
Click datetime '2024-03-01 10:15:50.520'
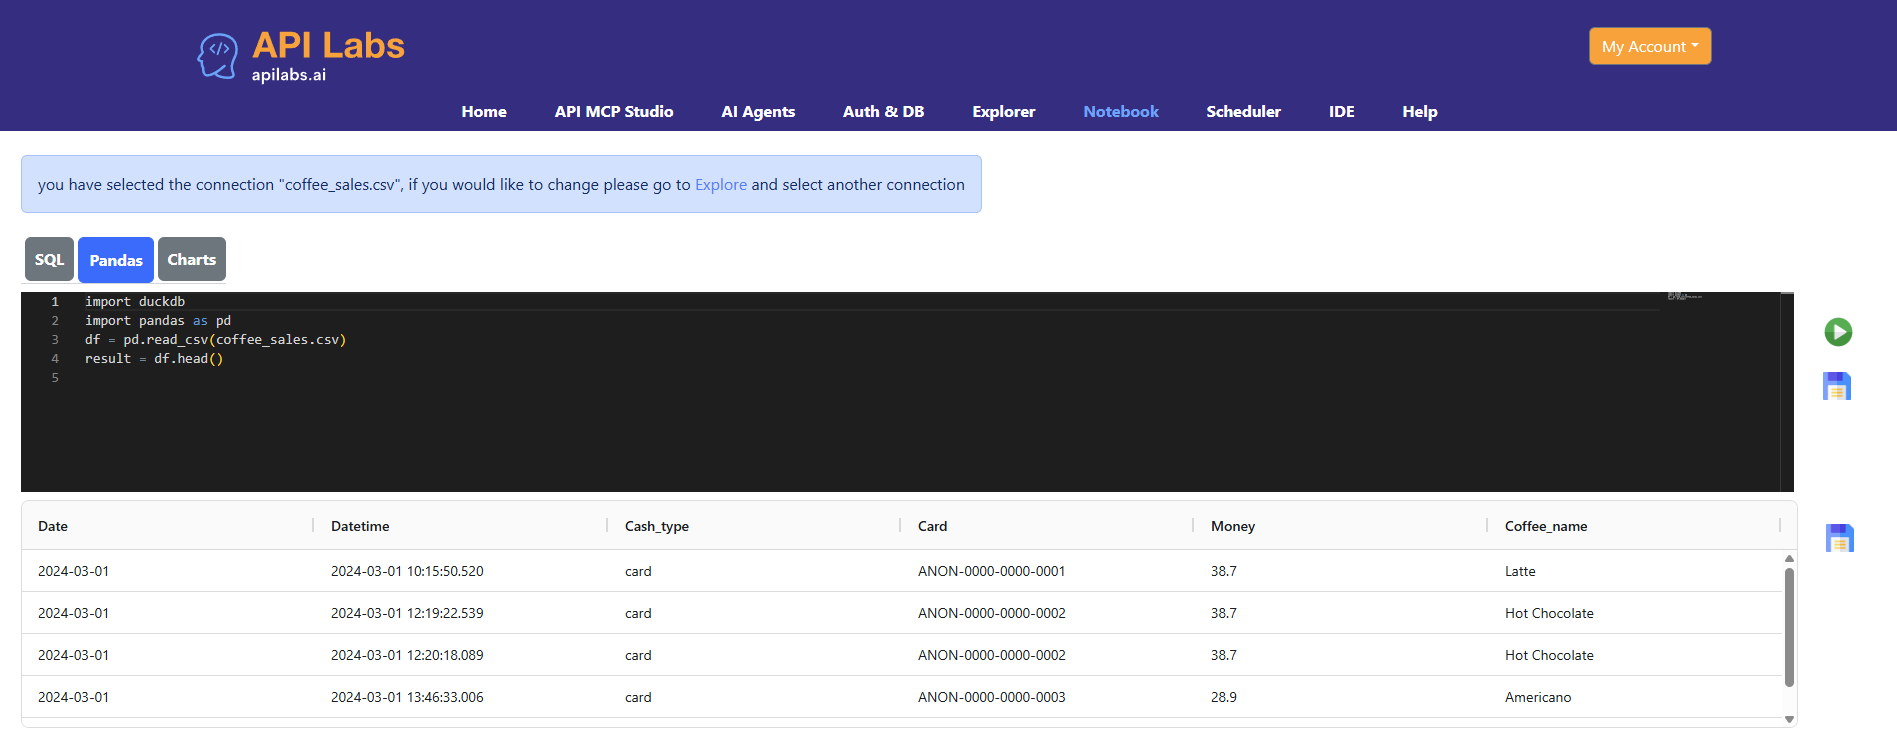pos(407,571)
